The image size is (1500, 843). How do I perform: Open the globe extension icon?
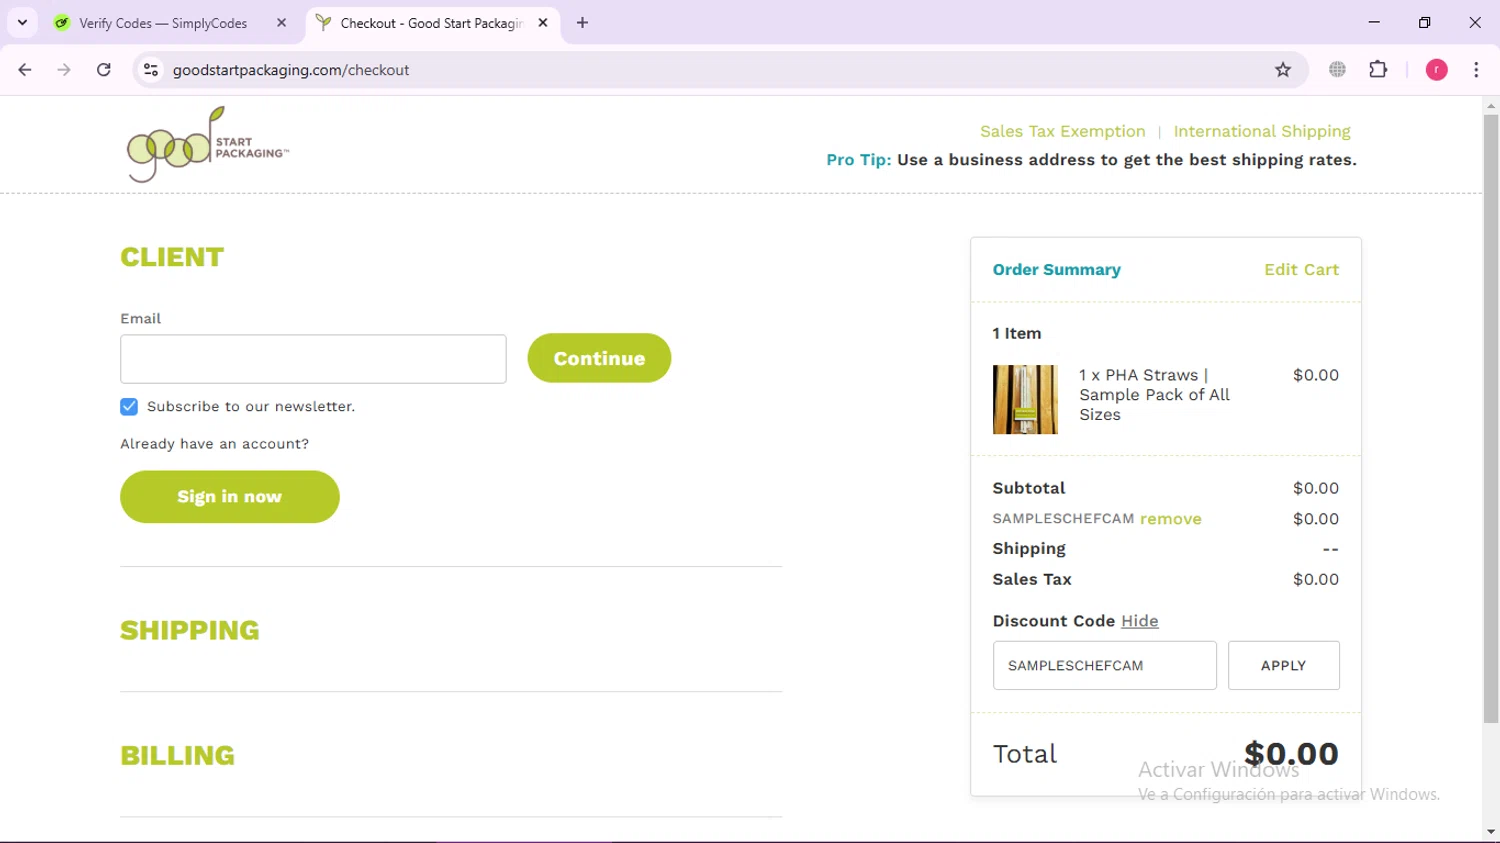1337,70
